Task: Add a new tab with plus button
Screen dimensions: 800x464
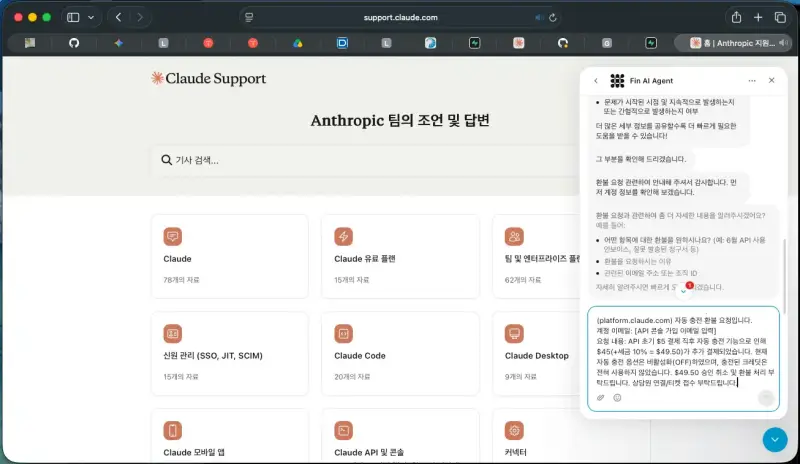Action: pos(758,17)
